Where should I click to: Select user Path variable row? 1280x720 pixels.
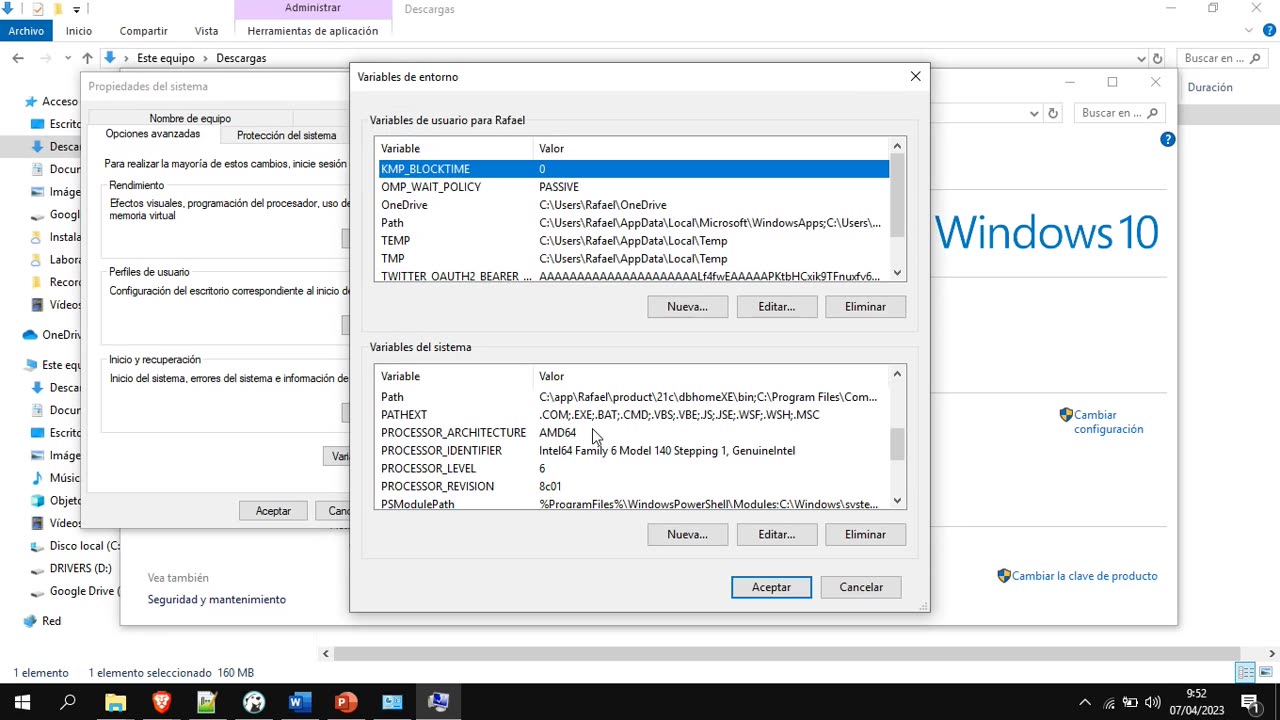coord(633,223)
